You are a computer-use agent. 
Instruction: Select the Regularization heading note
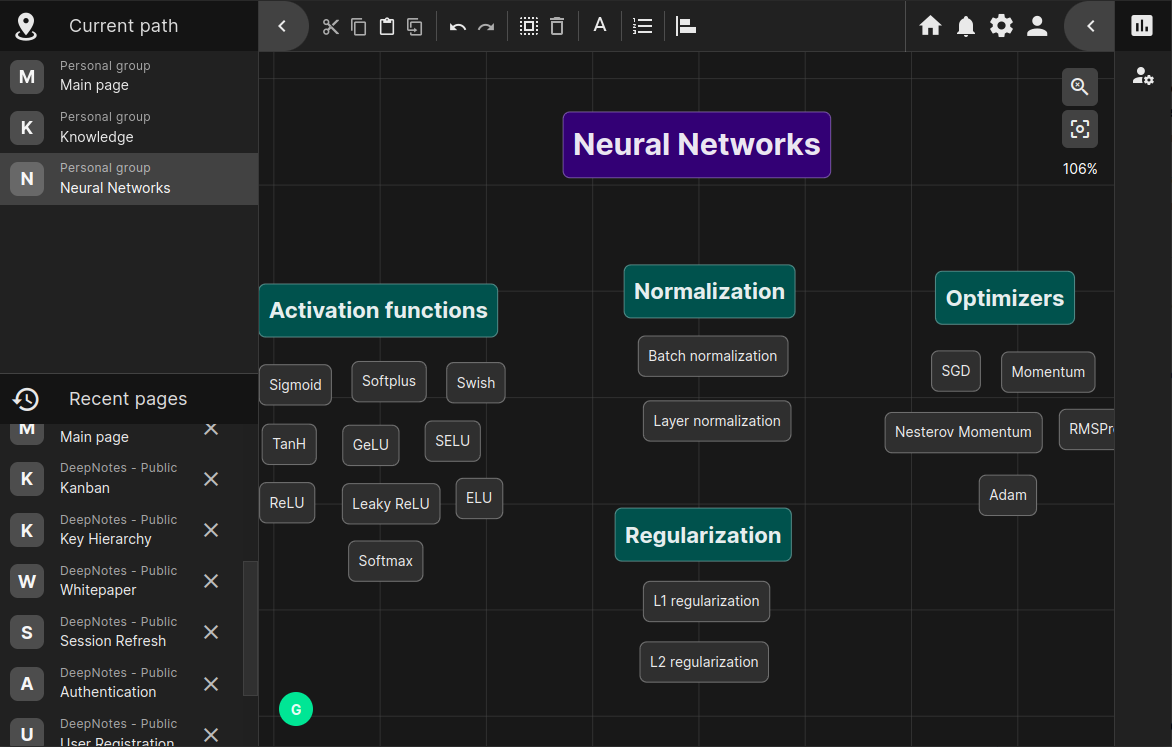[703, 535]
